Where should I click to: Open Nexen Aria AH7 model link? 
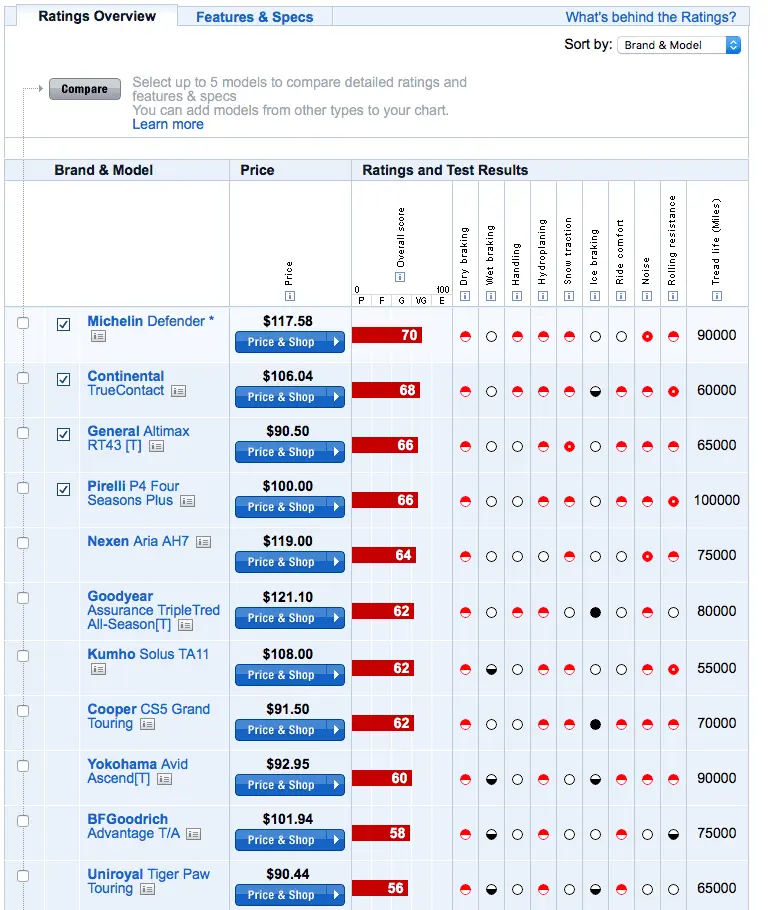pyautogui.click(x=138, y=541)
